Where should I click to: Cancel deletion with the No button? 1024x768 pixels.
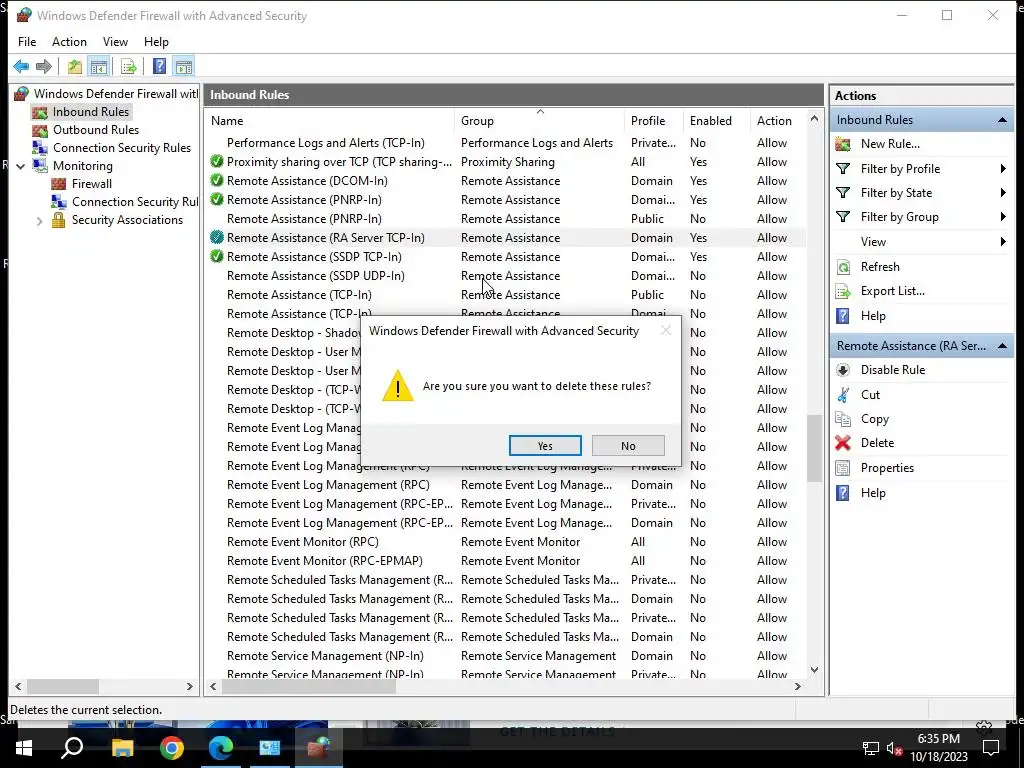(628, 445)
